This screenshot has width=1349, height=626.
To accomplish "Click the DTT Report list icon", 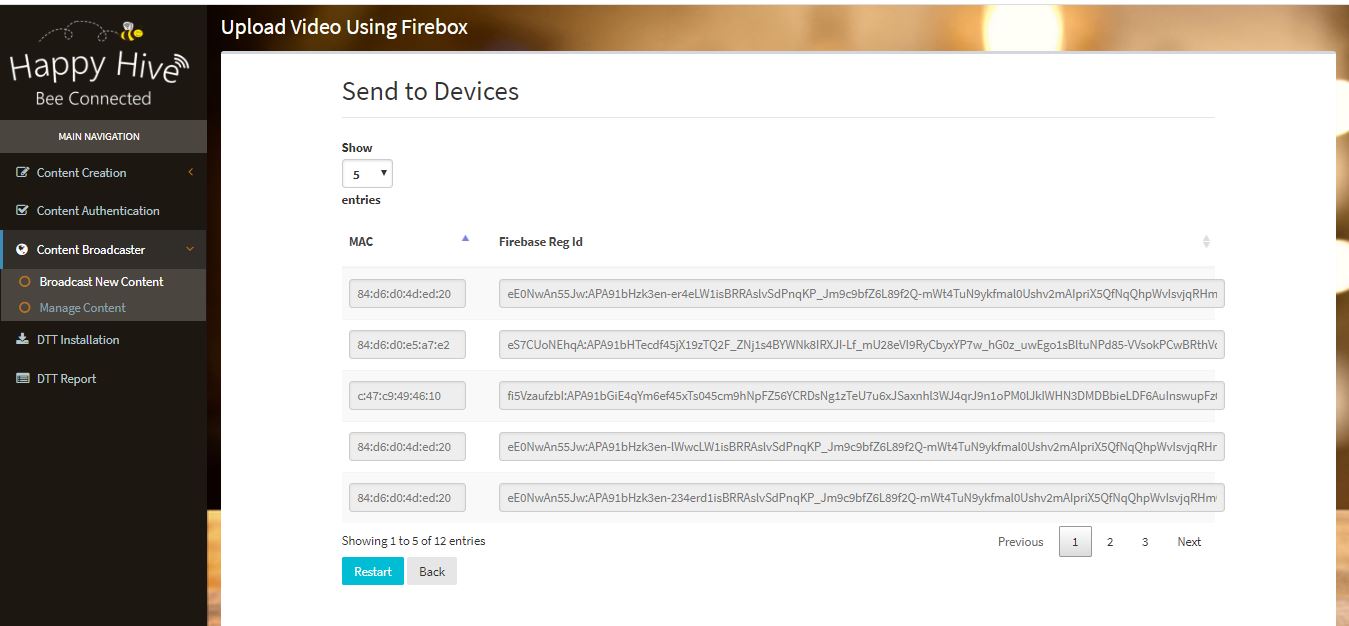I will pyautogui.click(x=23, y=379).
